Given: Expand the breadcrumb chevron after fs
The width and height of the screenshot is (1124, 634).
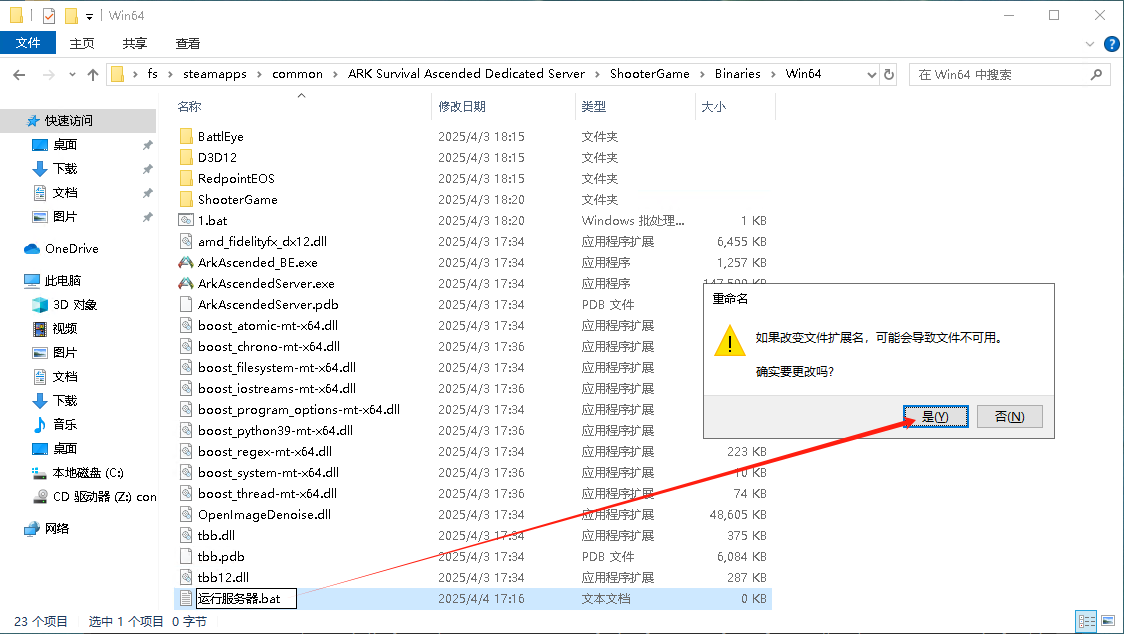Looking at the screenshot, I should [x=170, y=74].
